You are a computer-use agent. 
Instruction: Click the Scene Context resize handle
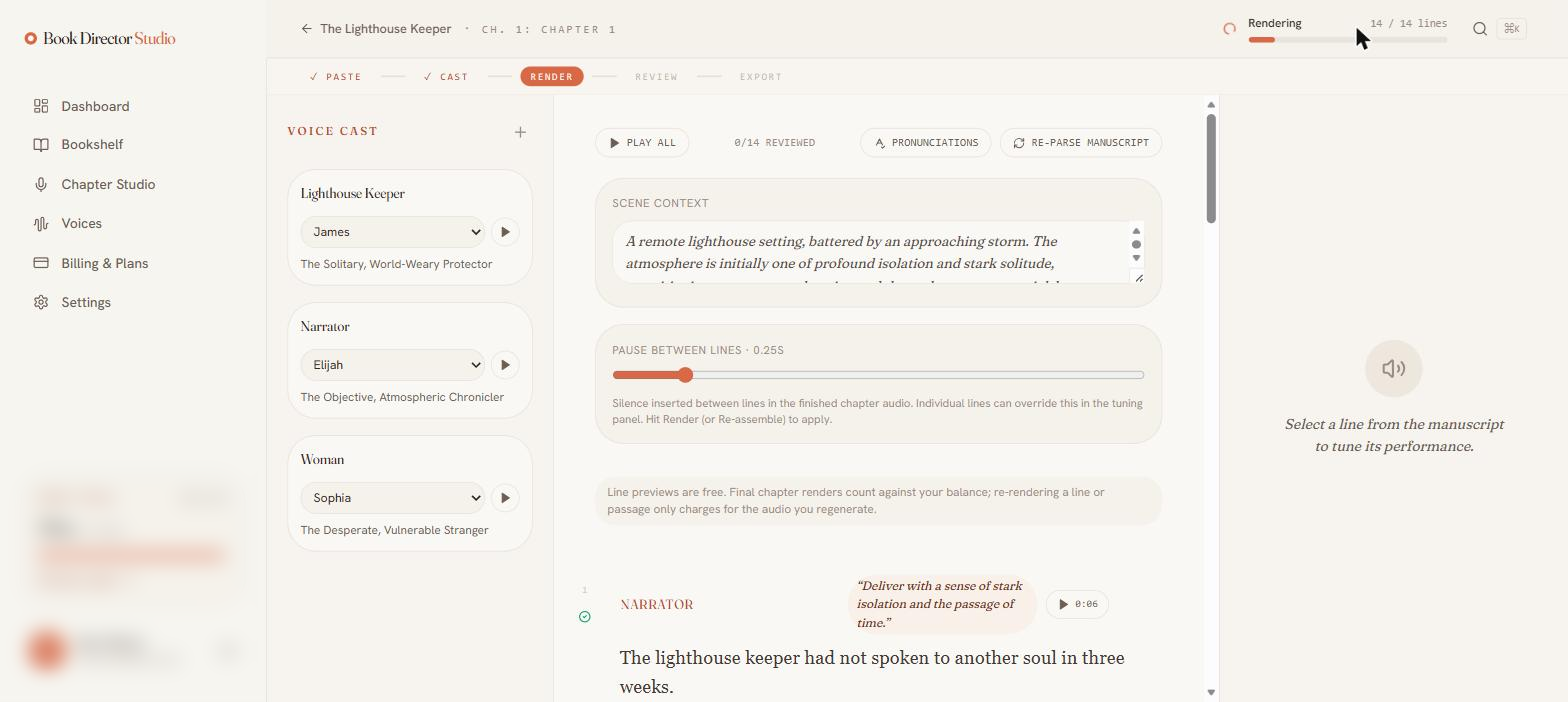(1138, 277)
